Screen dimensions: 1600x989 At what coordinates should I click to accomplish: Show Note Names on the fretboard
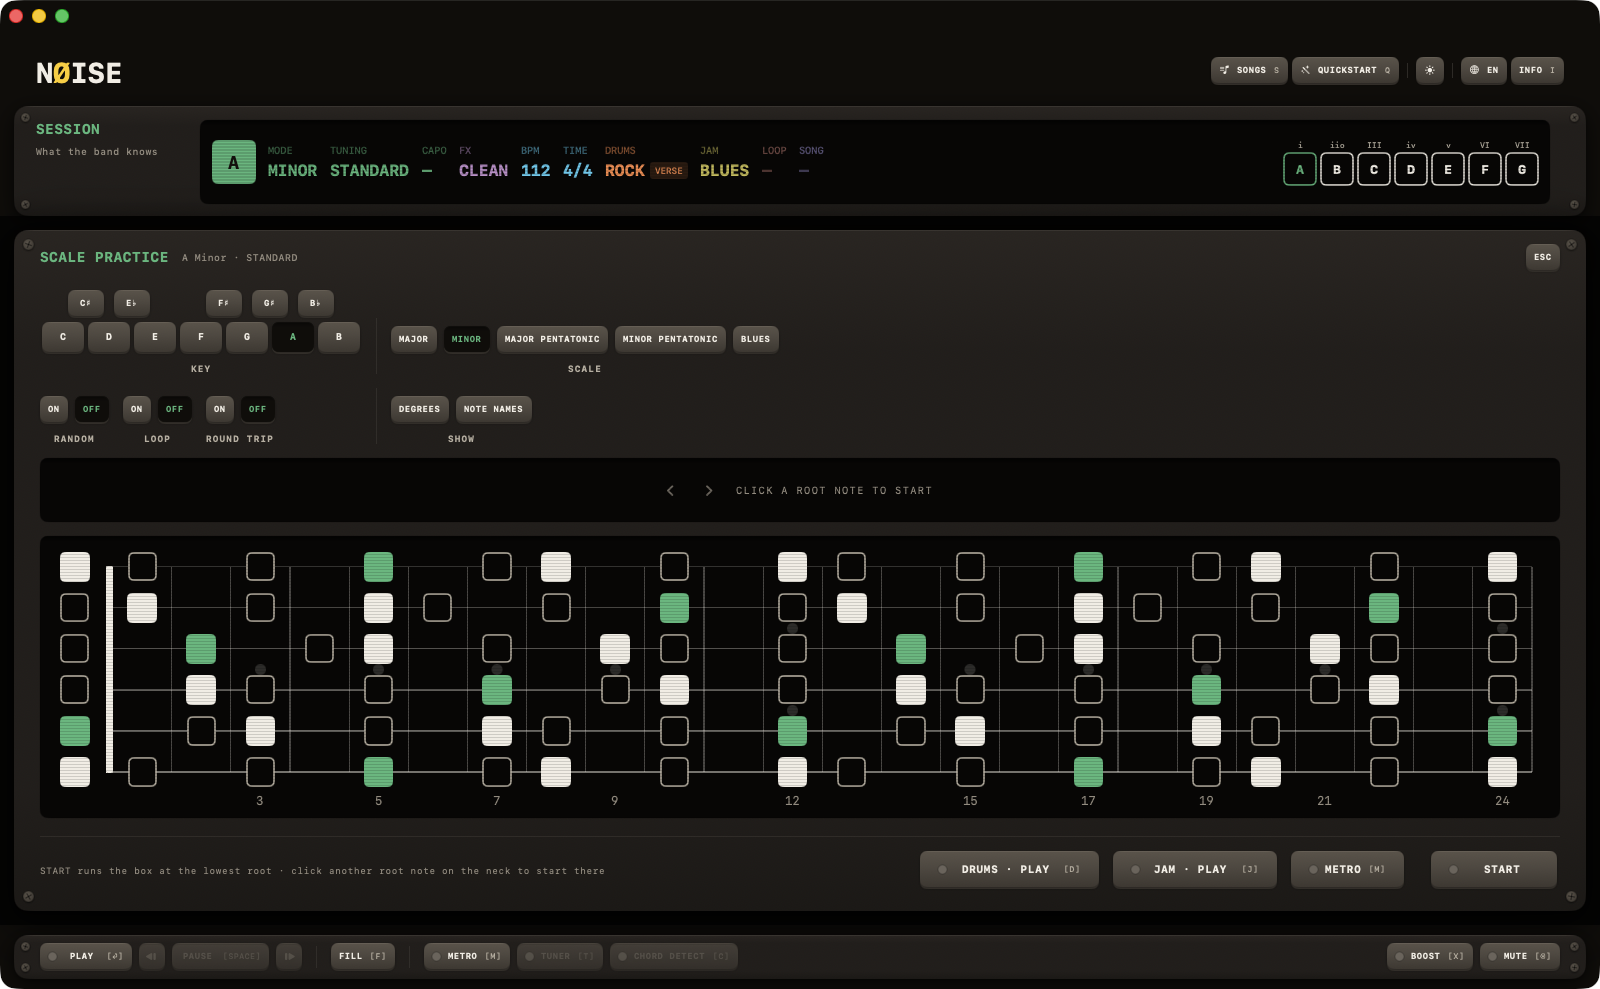point(493,409)
